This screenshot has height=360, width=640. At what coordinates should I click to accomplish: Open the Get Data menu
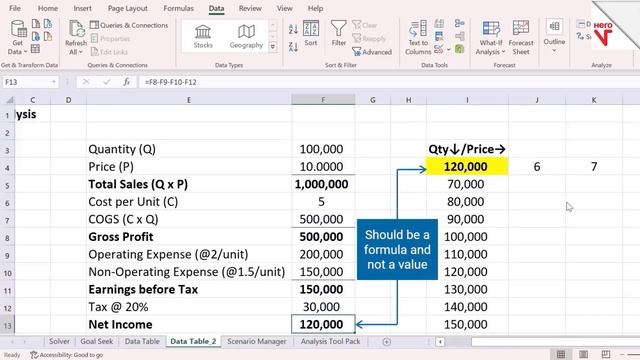click(18, 38)
